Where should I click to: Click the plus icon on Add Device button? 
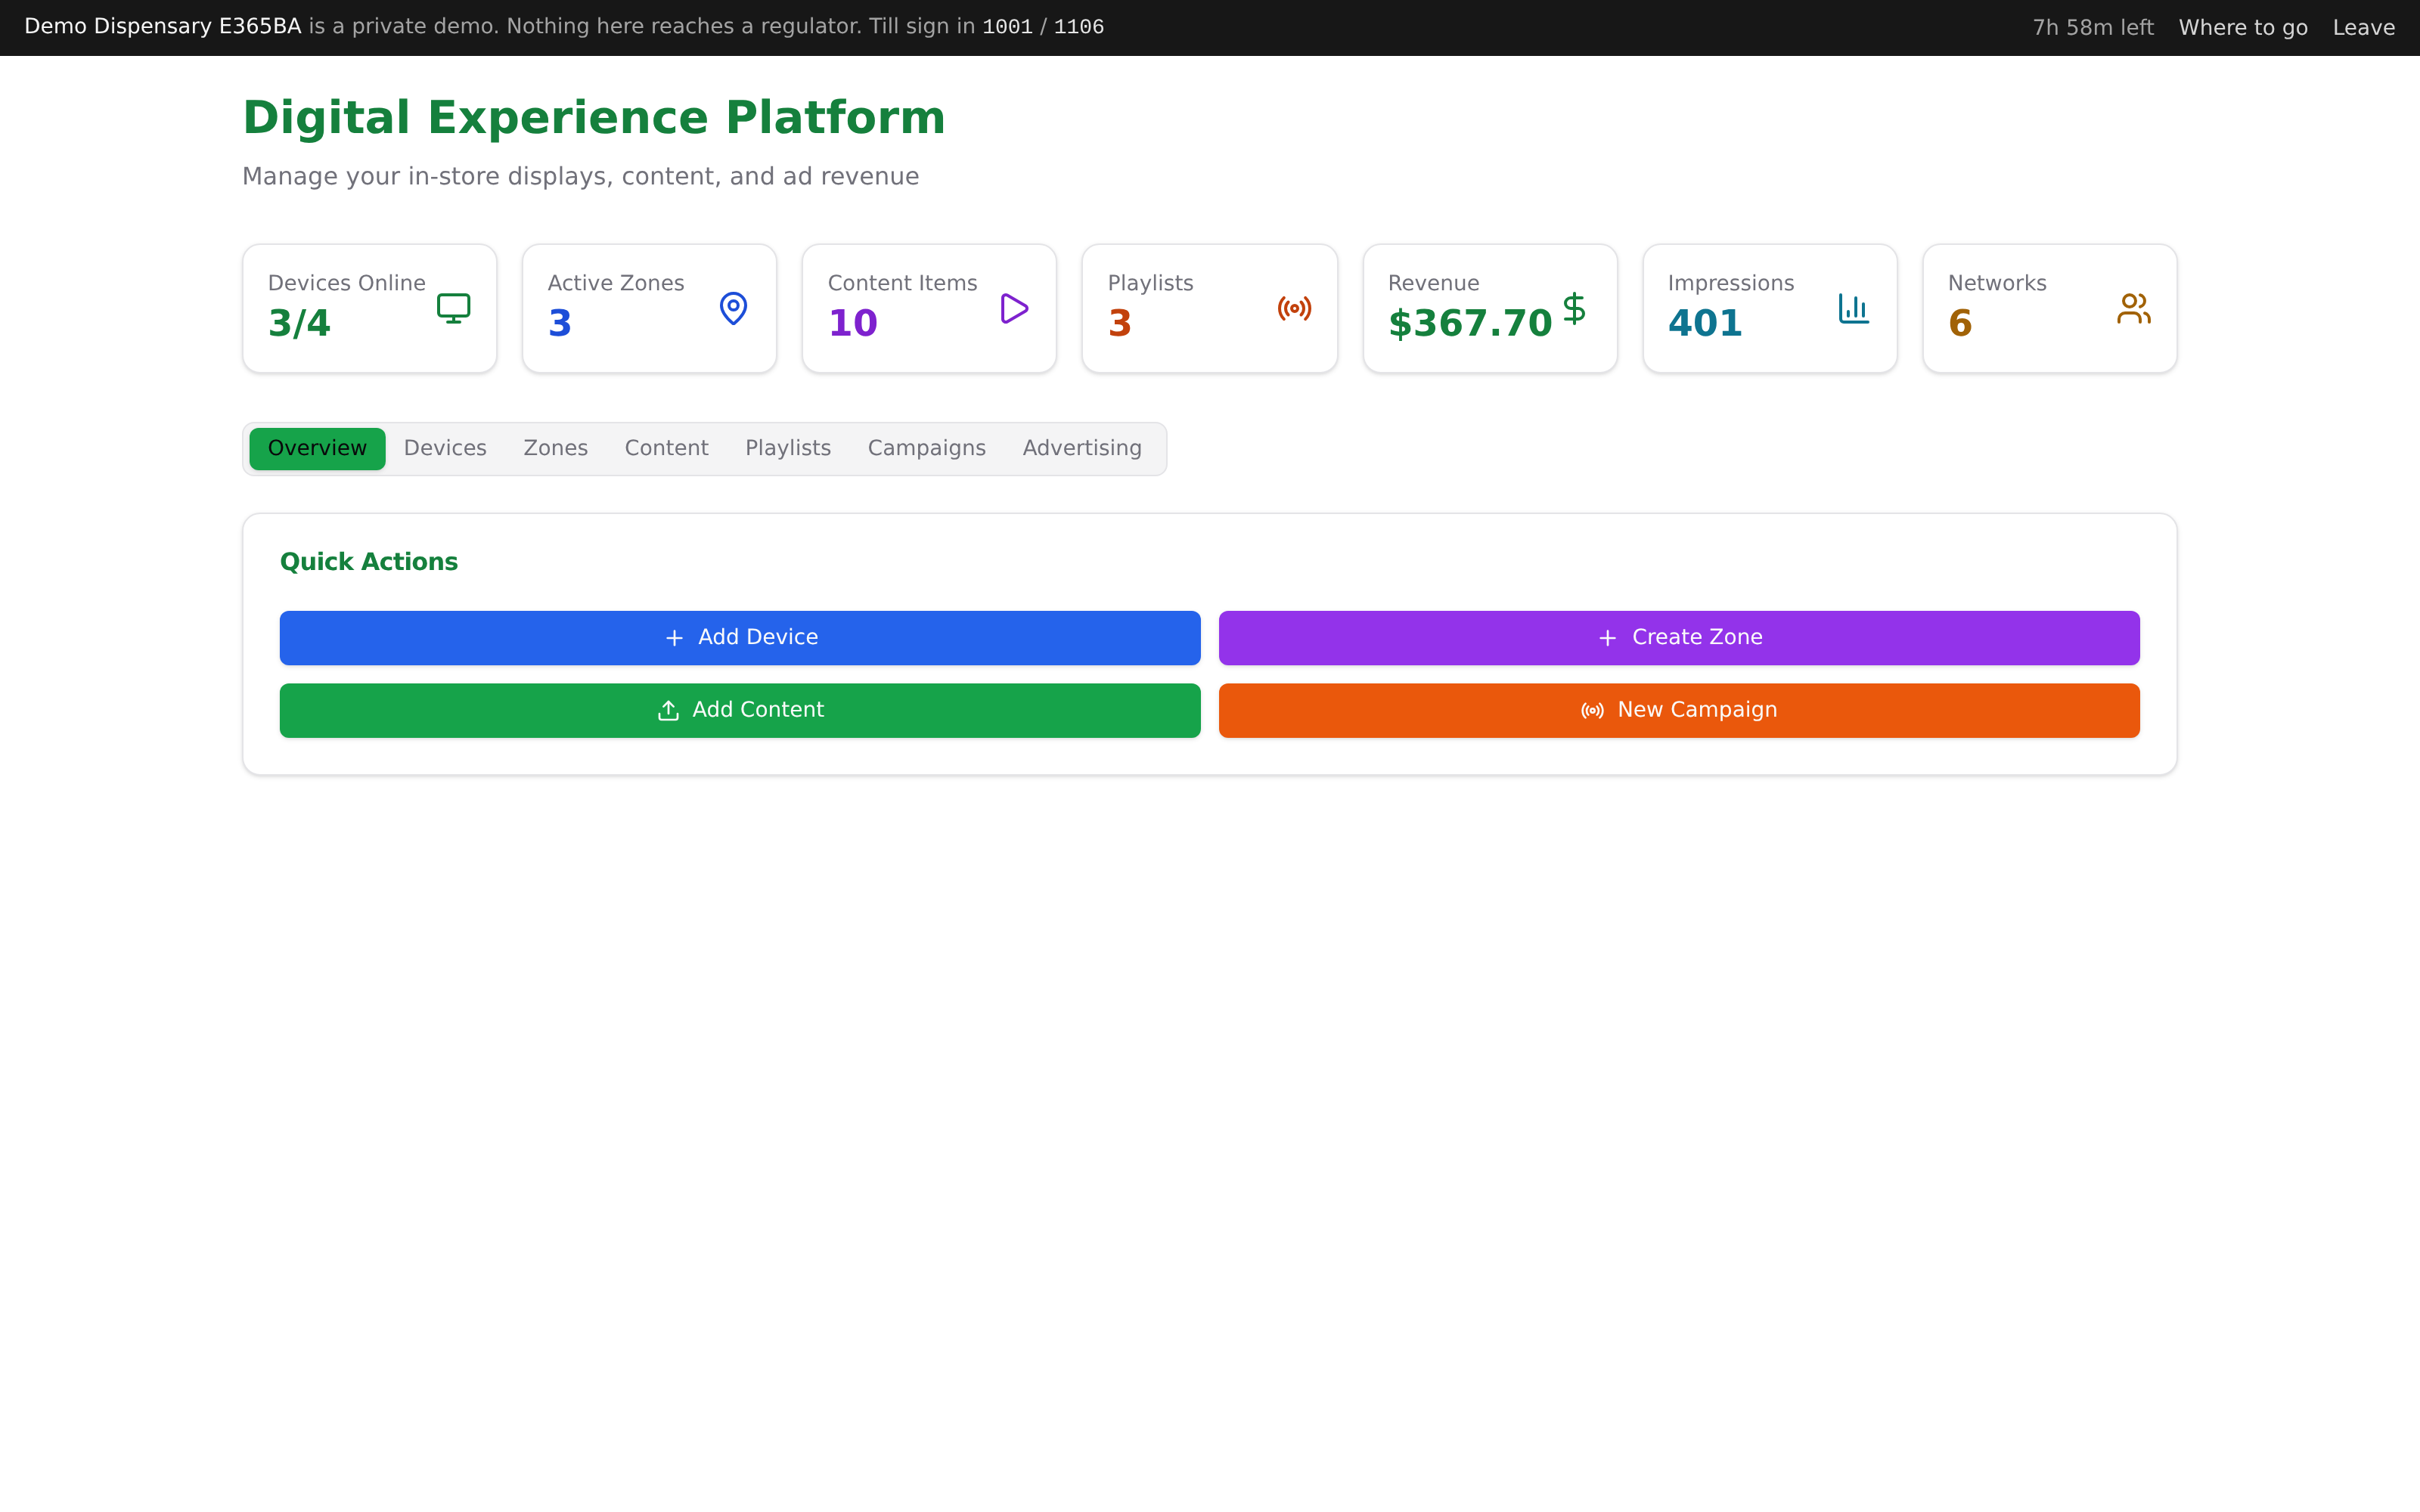[x=674, y=638]
